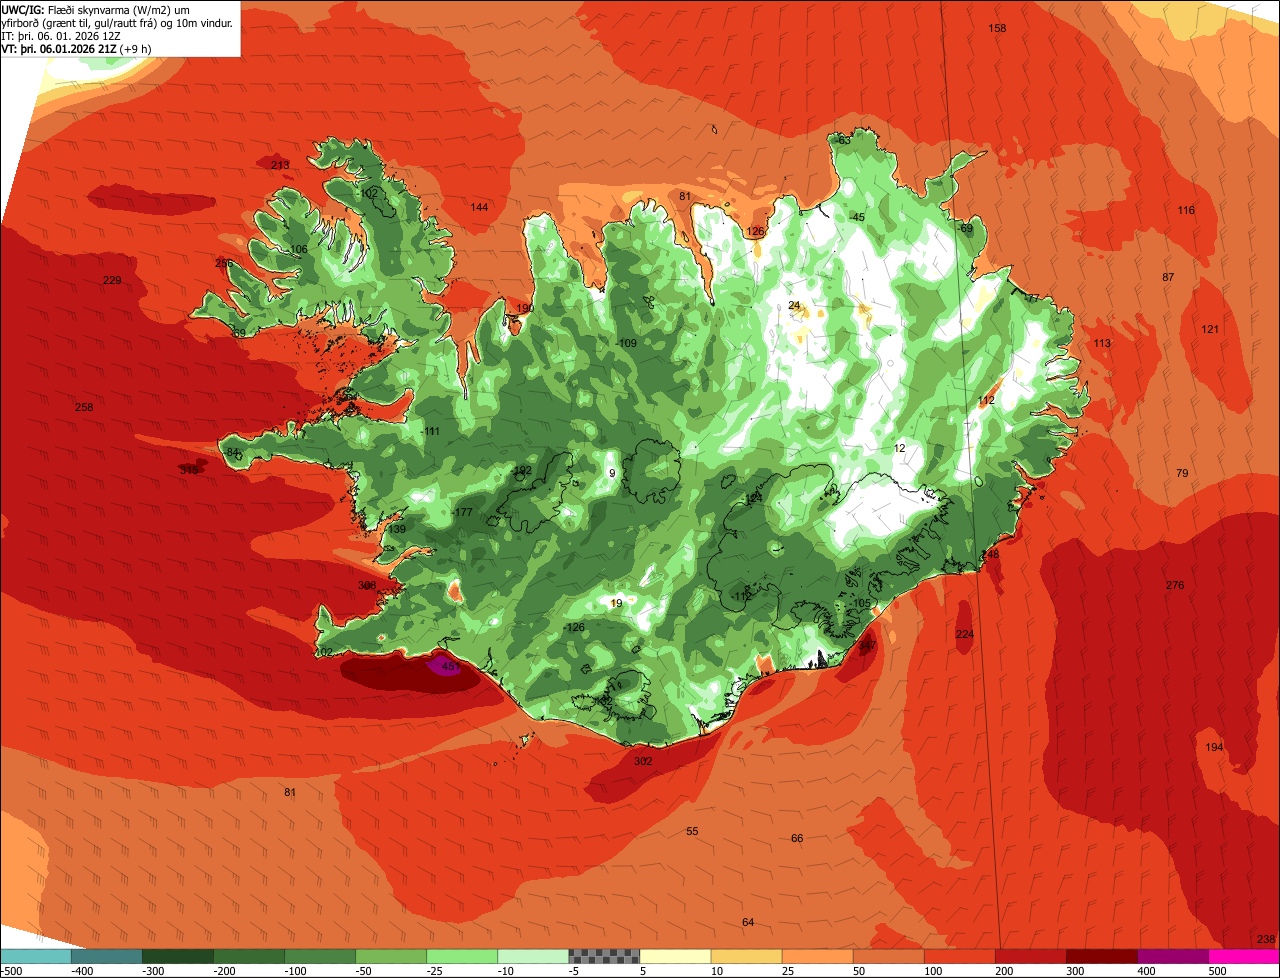The height and width of the screenshot is (978, 1280).
Task: Click the map value 238 in the corner
Action: (1266, 939)
